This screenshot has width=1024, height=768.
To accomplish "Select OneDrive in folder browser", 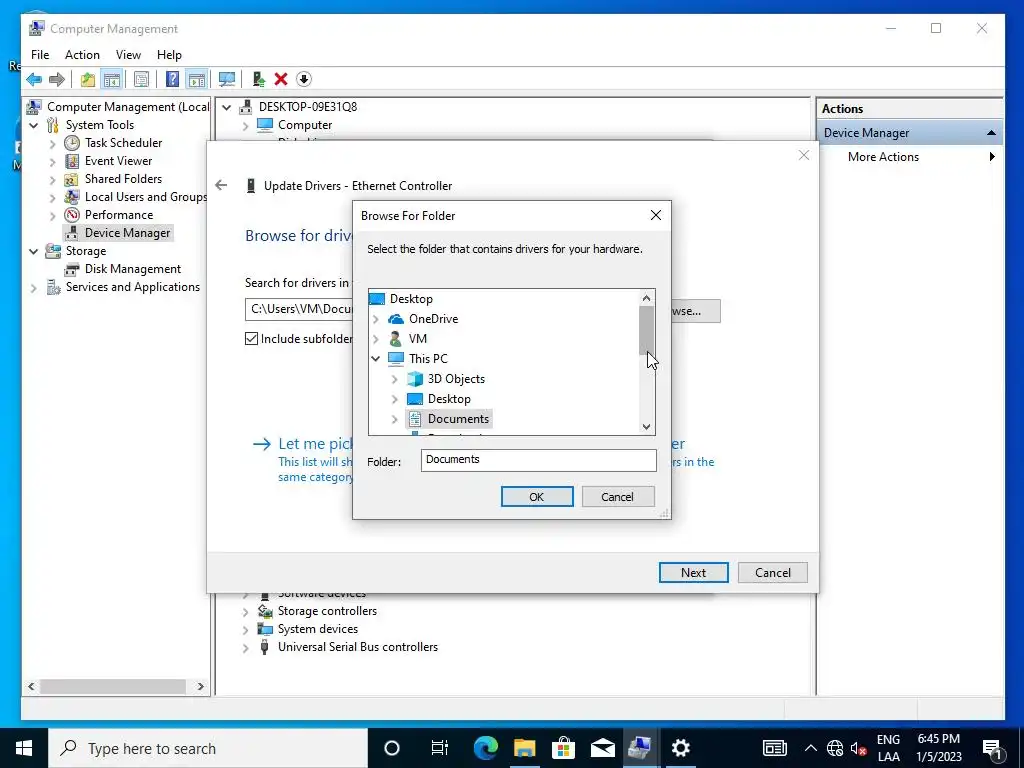I will [433, 319].
